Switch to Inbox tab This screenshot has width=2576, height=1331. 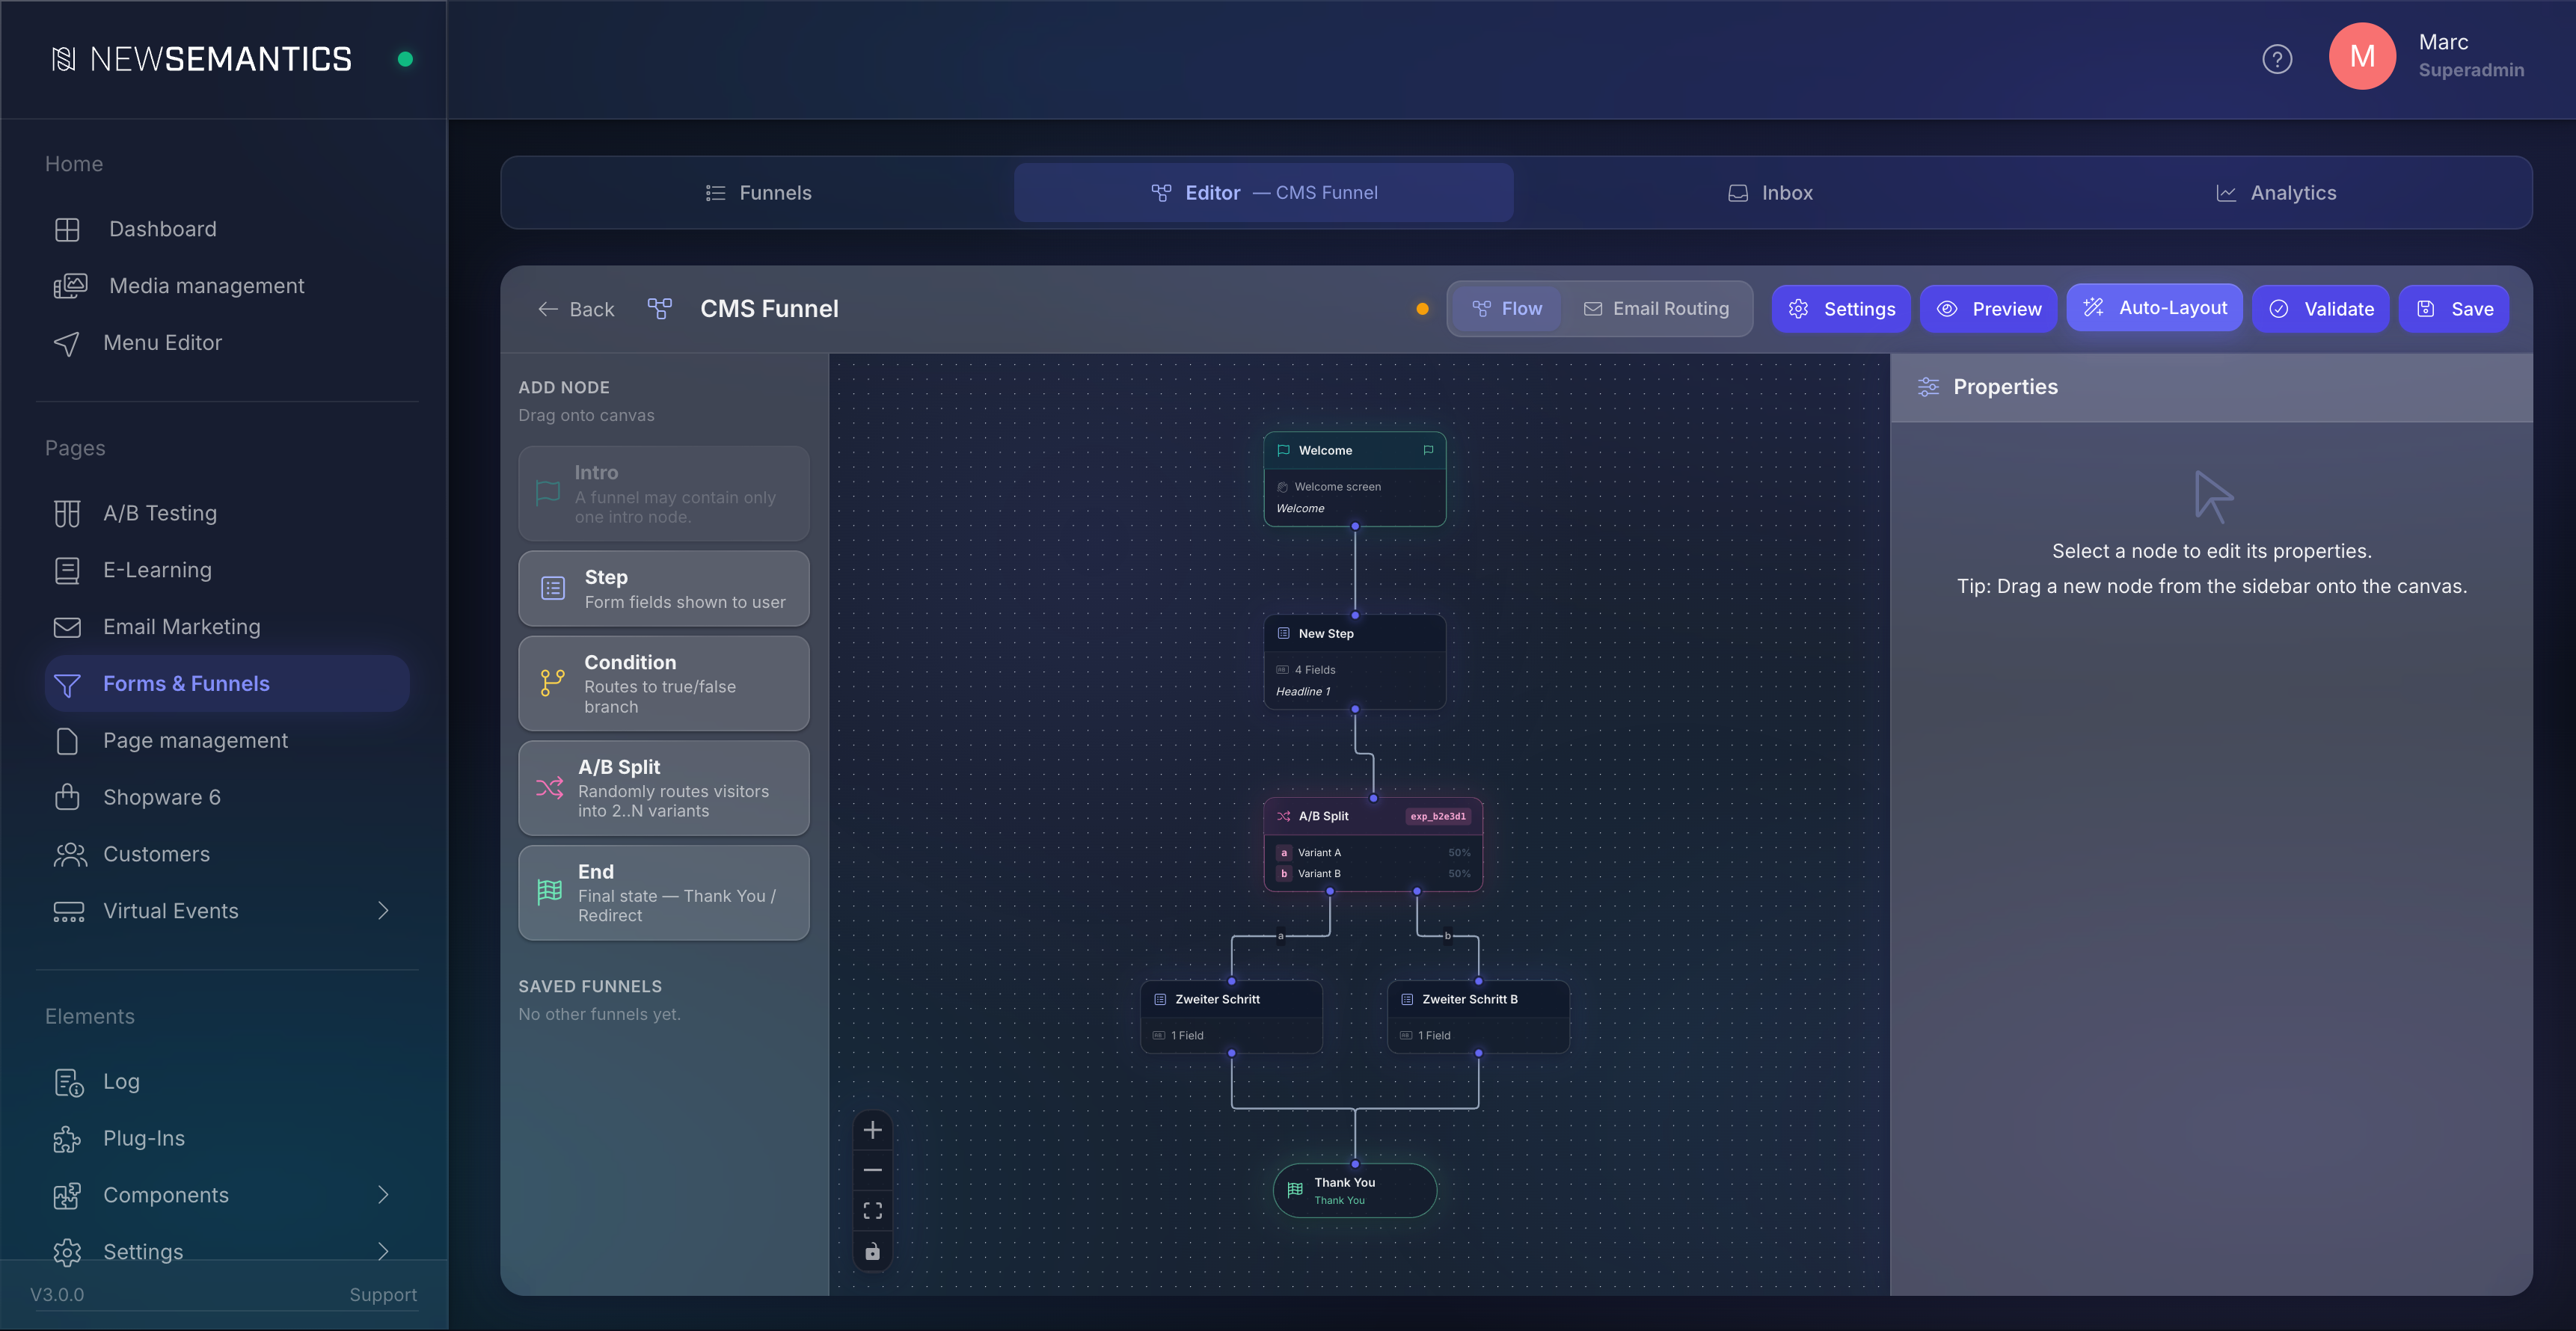(1769, 193)
